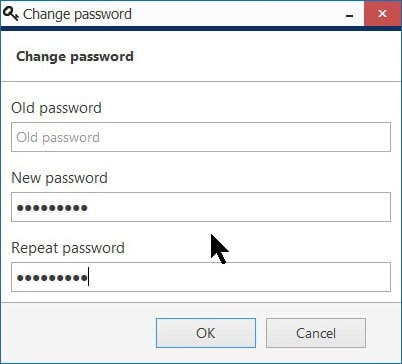Click the "Change password" window title text
The height and width of the screenshot is (364, 402).
click(x=77, y=14)
